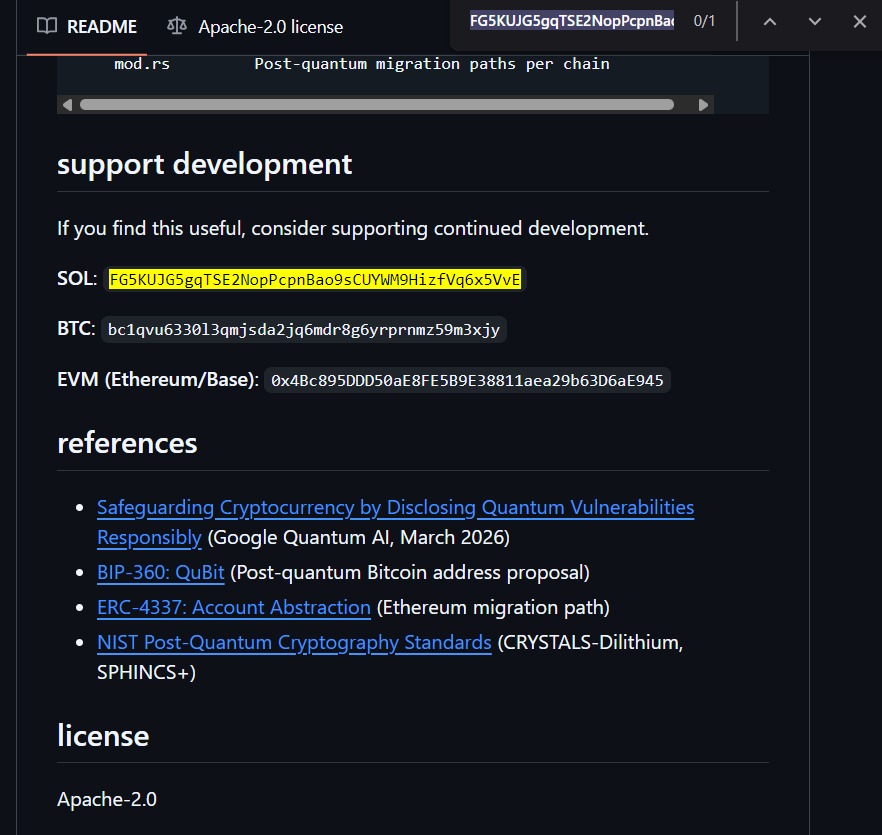Screen dimensions: 882x835
Task: Click the 'SOL:' label
Action: click(77, 279)
